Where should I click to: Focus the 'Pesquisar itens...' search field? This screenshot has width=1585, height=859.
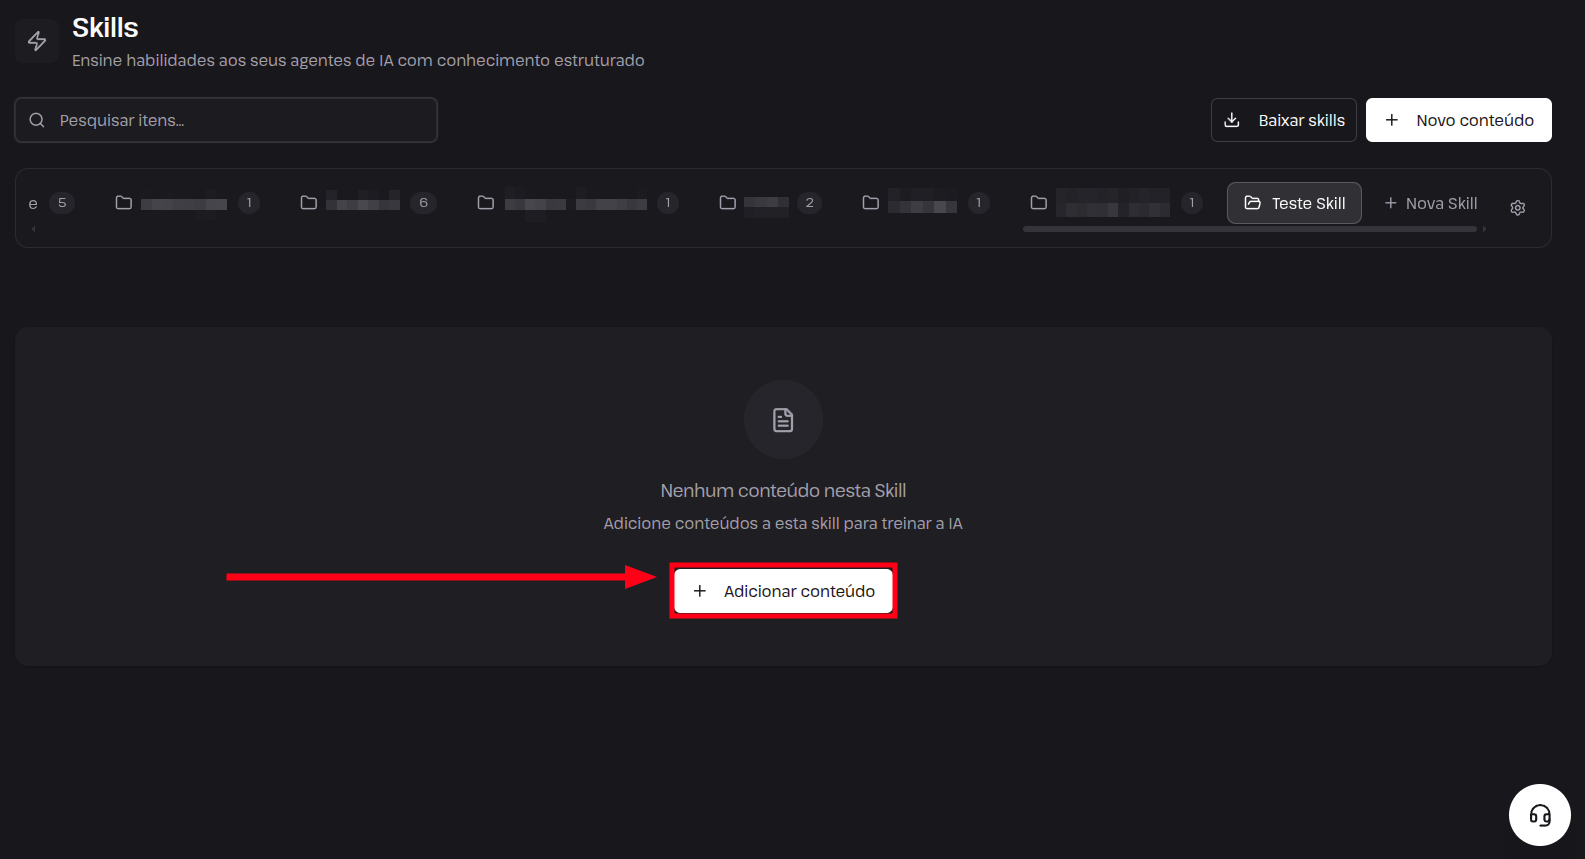point(226,120)
